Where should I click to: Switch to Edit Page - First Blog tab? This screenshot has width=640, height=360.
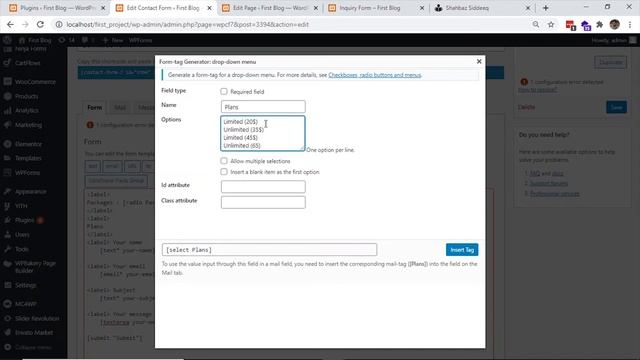pyautogui.click(x=269, y=8)
